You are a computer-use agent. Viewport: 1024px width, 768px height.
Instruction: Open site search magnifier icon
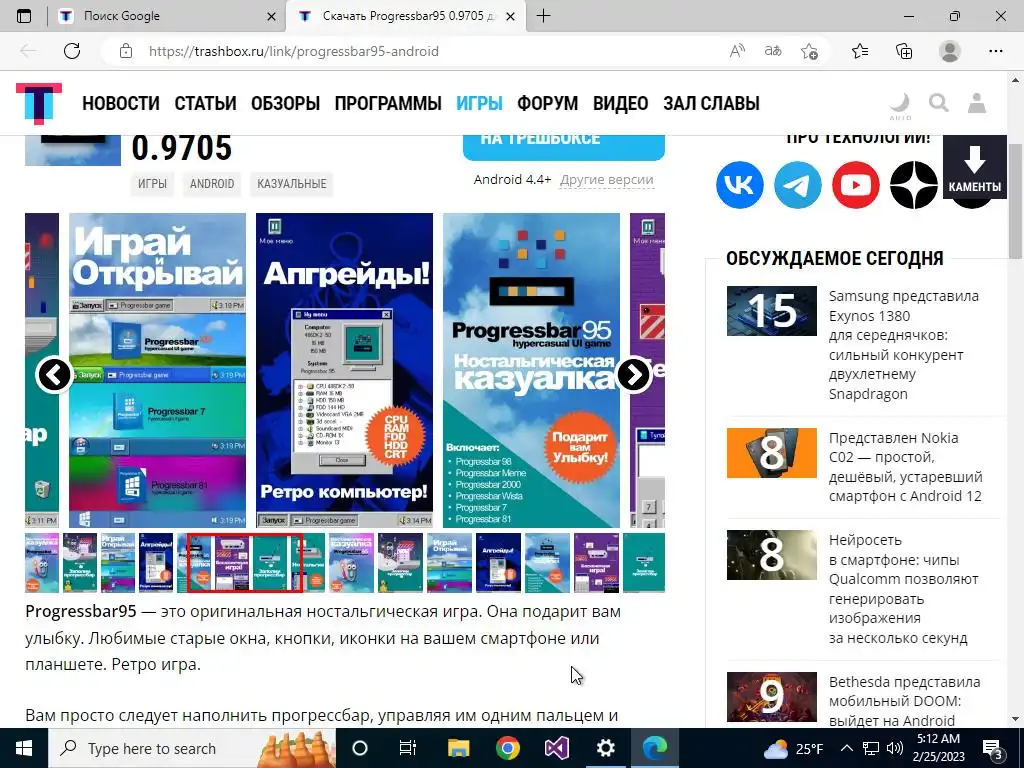click(x=938, y=103)
